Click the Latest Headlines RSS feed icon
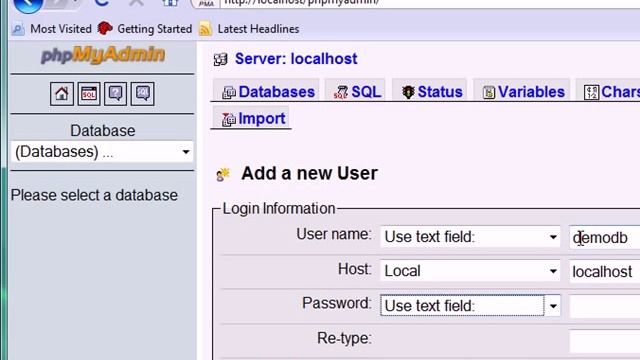 point(205,29)
